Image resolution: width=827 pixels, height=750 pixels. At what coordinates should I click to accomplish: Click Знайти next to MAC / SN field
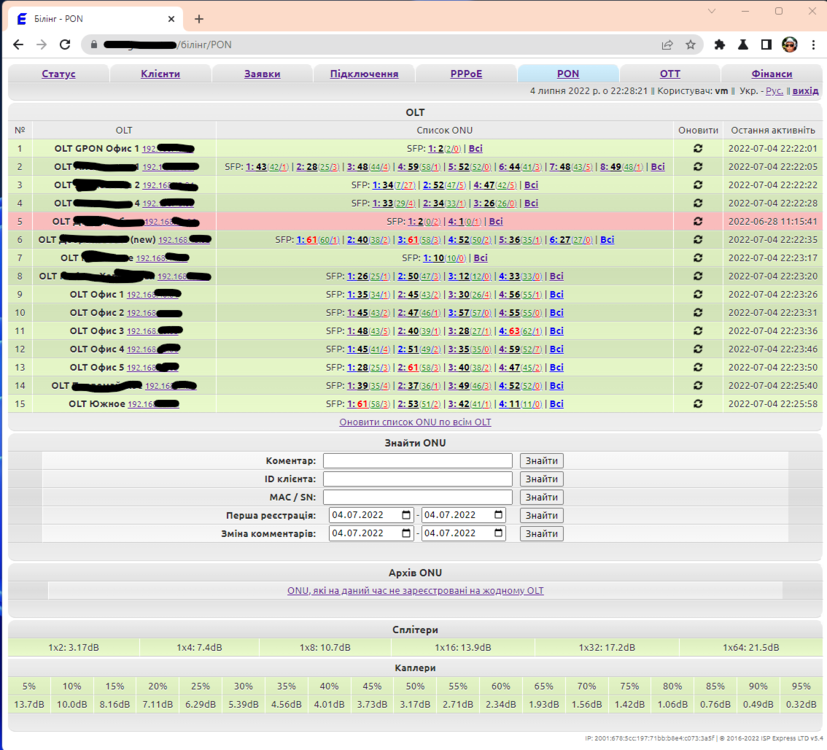click(x=541, y=497)
